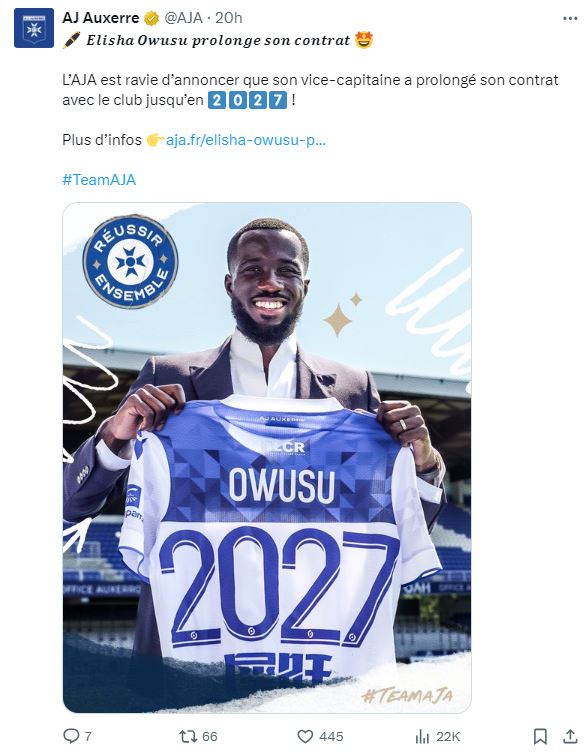Visit the @AJA handle link
Image resolution: width=586 pixels, height=755 pixels.
(x=183, y=18)
